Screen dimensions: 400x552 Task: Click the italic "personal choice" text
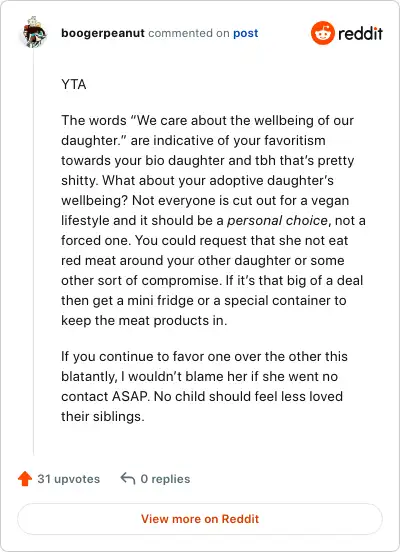(277, 220)
